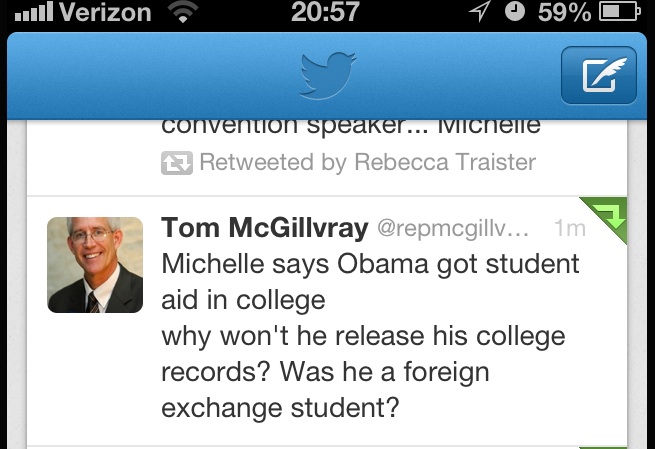Tap the 20:57 time in status bar
Screen dimensions: 655x449
click(x=325, y=13)
